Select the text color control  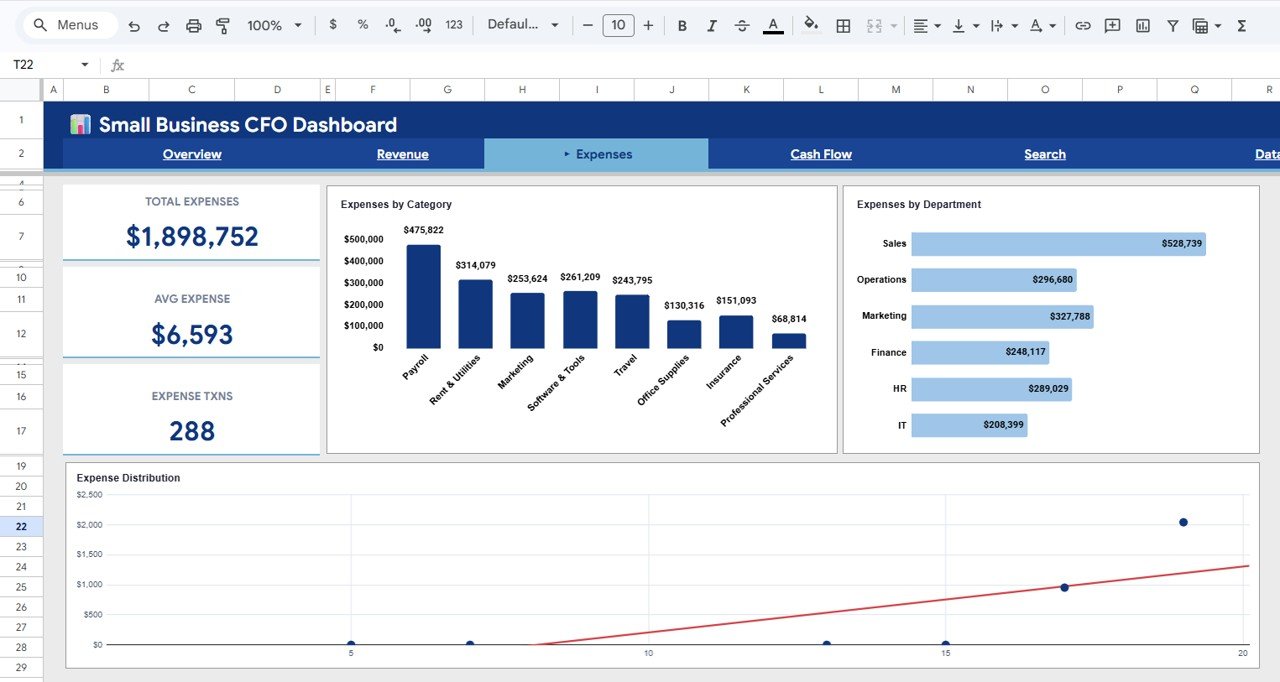773,25
